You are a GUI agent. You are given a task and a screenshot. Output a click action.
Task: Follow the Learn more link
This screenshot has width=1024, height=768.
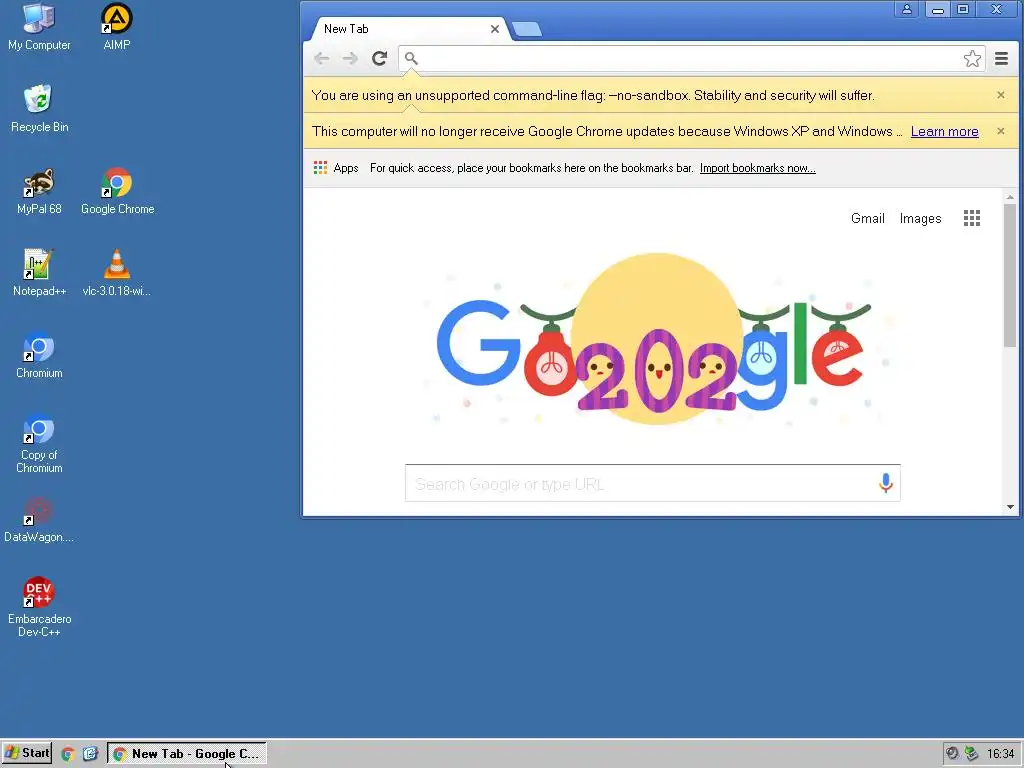coord(944,131)
